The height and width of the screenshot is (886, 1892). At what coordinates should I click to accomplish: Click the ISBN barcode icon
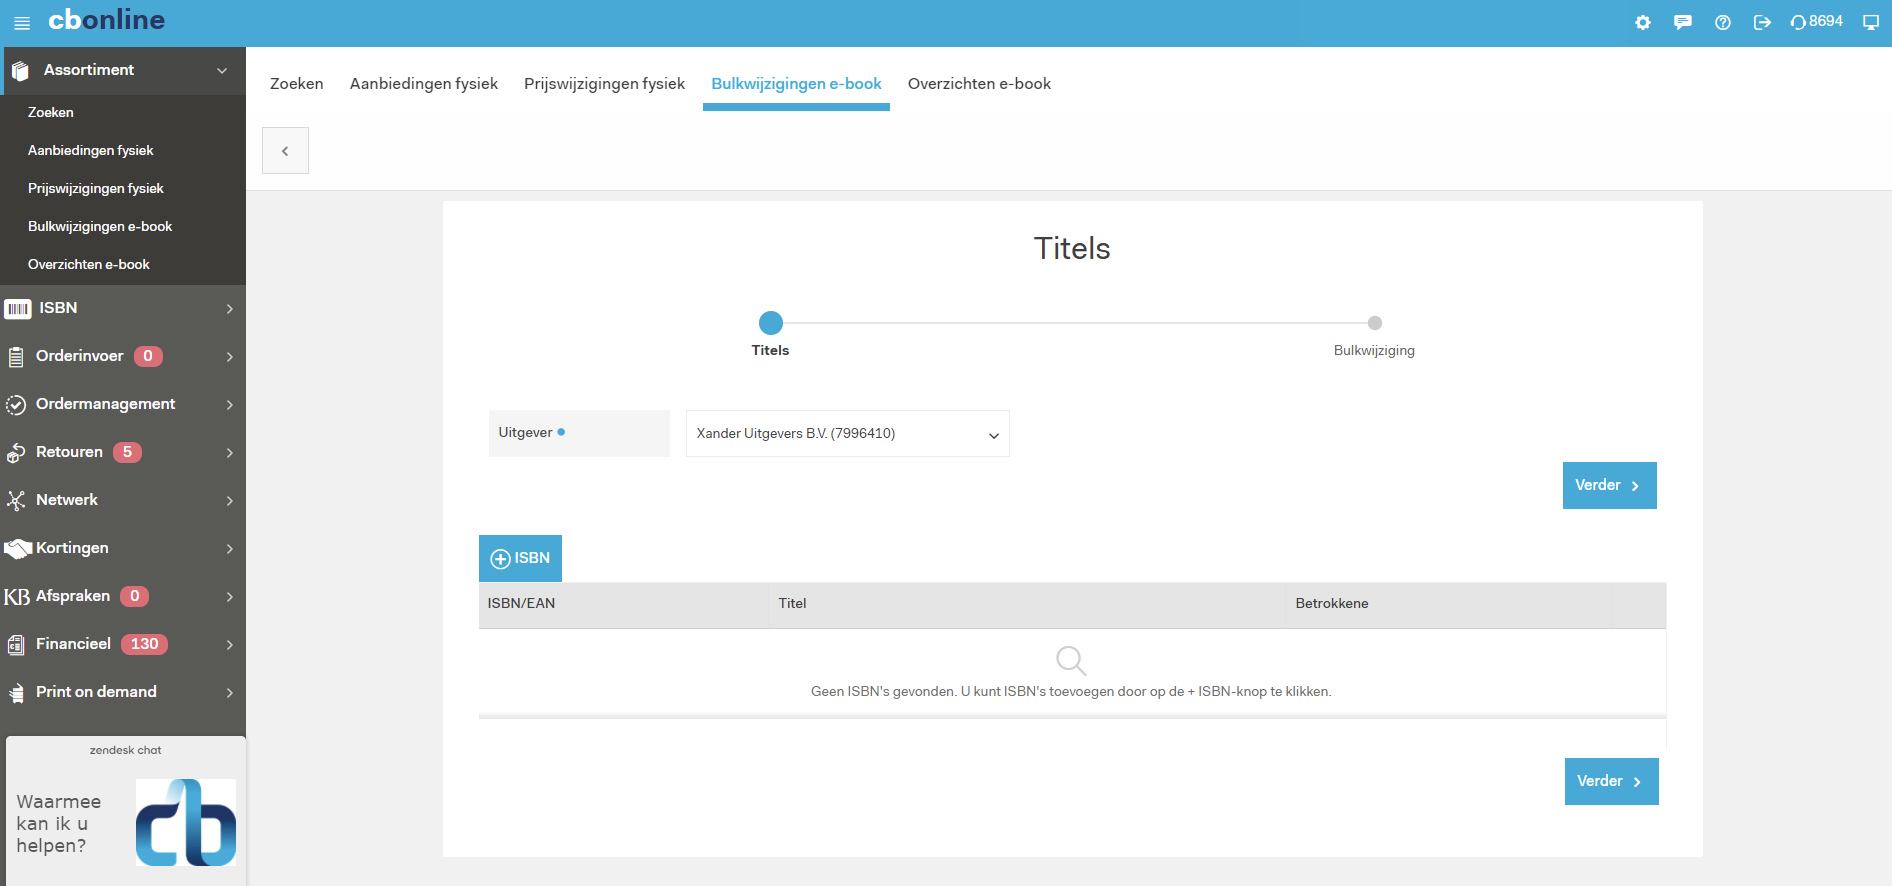(18, 309)
